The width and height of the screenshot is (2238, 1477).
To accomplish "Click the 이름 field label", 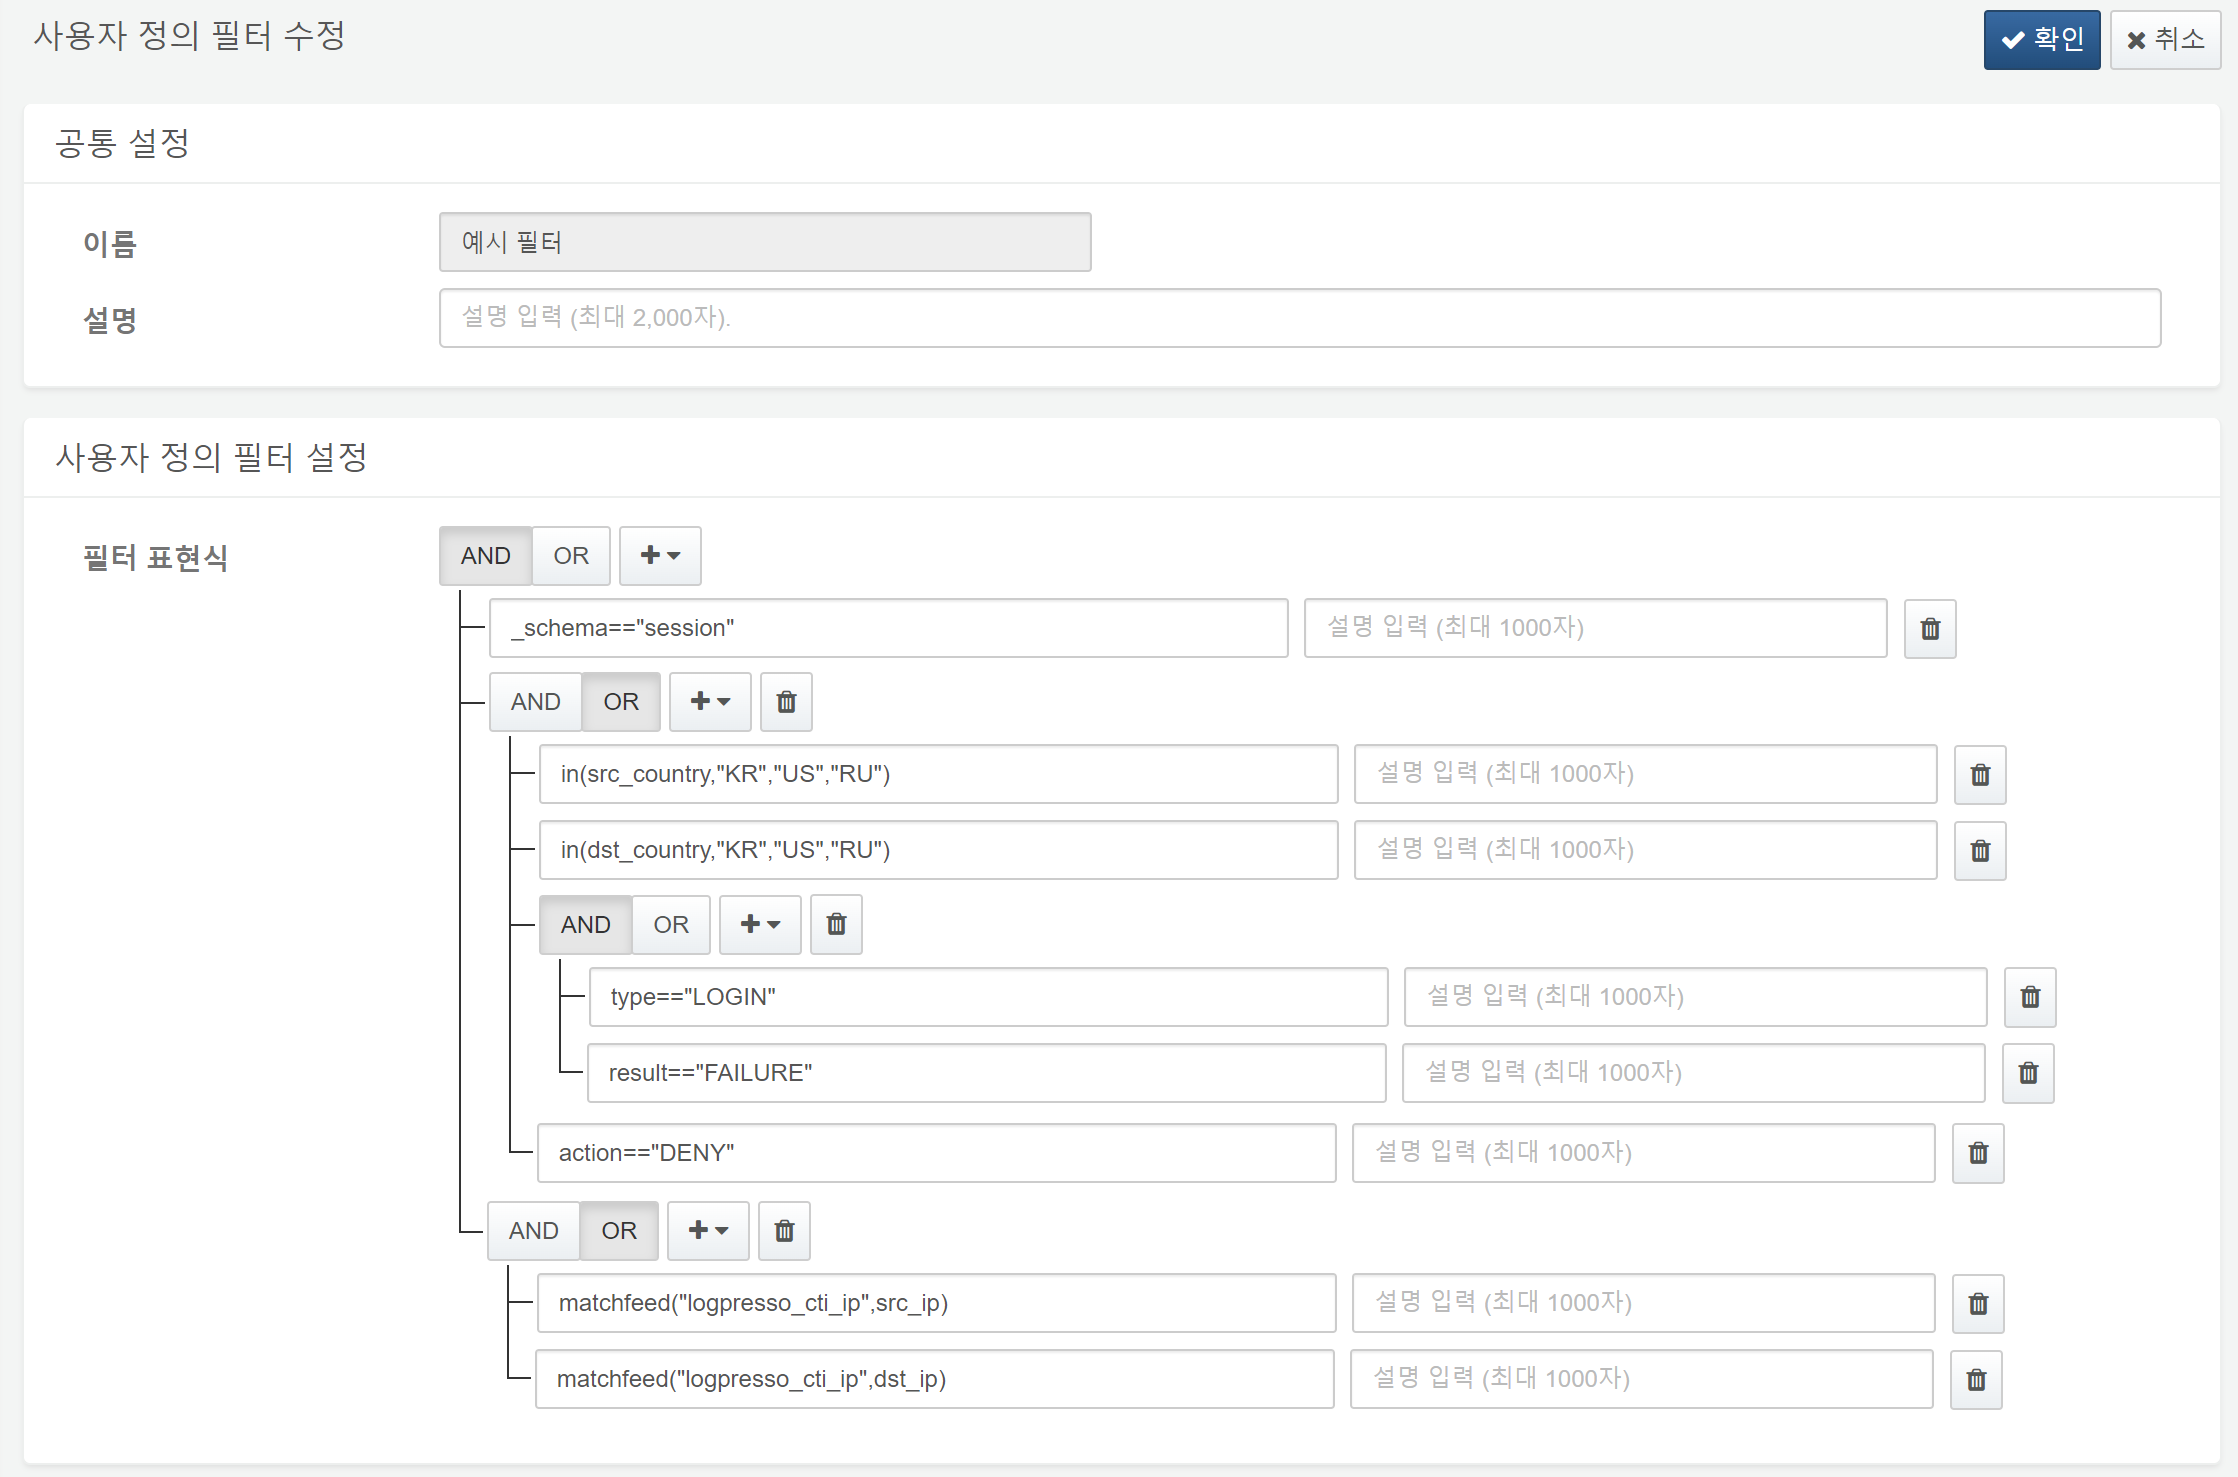I will (x=110, y=244).
